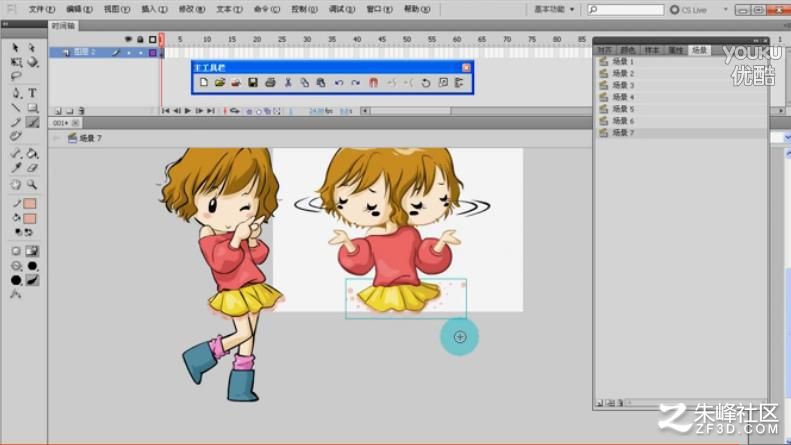Toggle show/hide all layers eye icon

pyautogui.click(x=128, y=39)
